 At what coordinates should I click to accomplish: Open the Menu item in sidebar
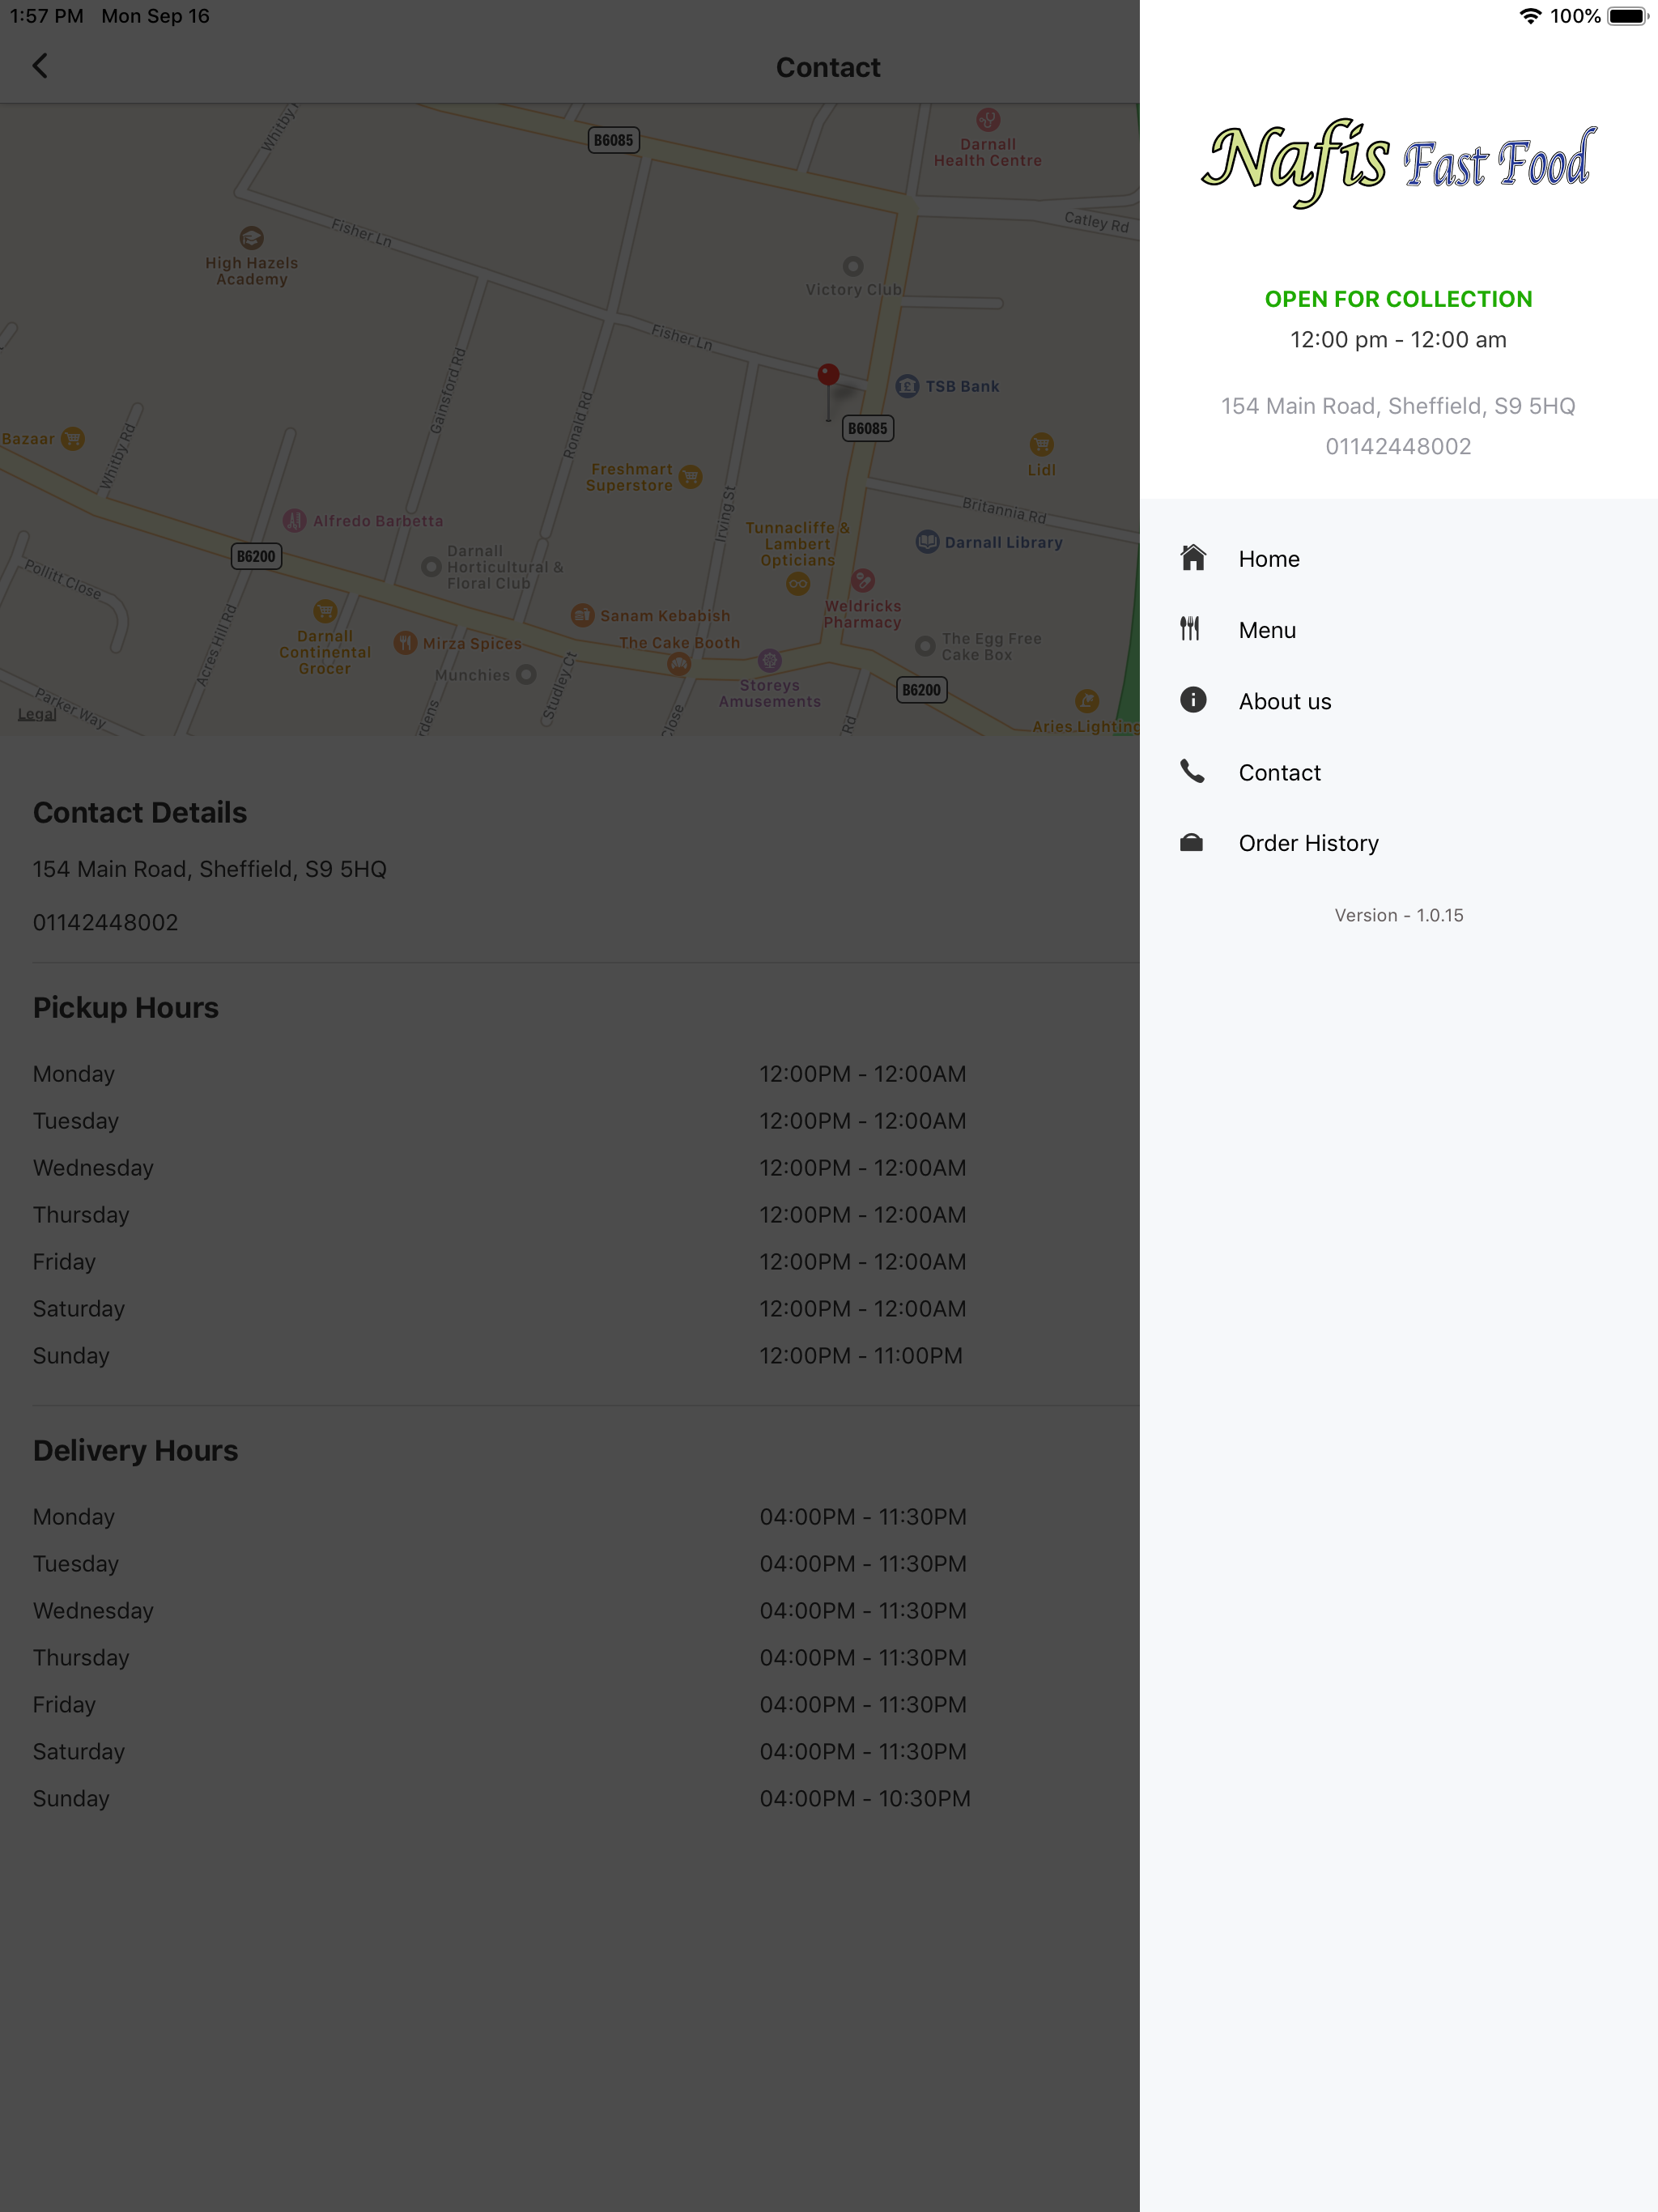coord(1398,630)
